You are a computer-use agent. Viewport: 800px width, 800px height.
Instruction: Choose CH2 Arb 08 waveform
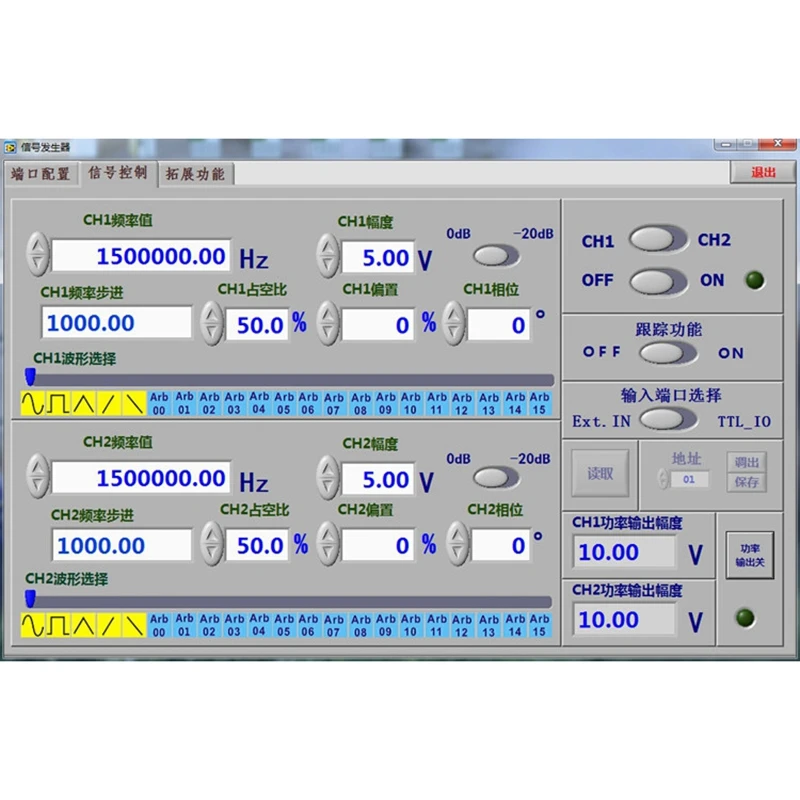click(x=361, y=625)
